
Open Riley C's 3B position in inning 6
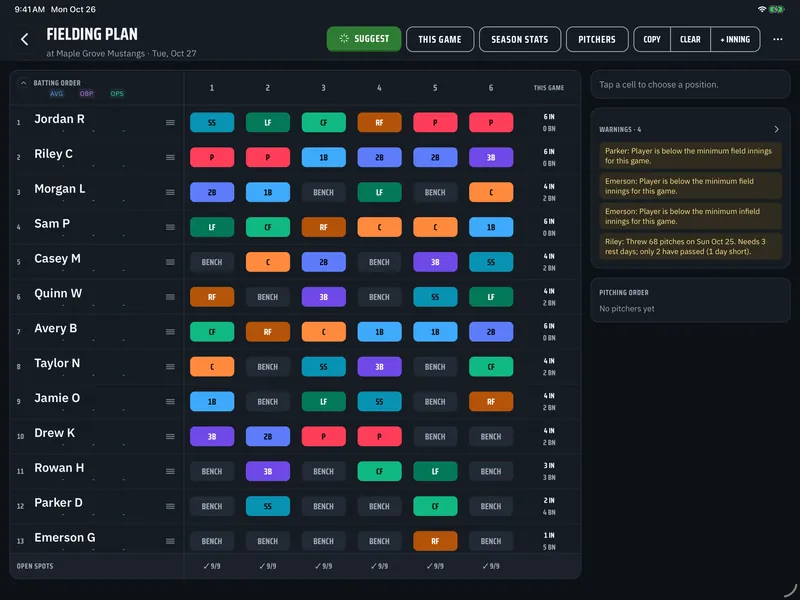[x=491, y=157]
